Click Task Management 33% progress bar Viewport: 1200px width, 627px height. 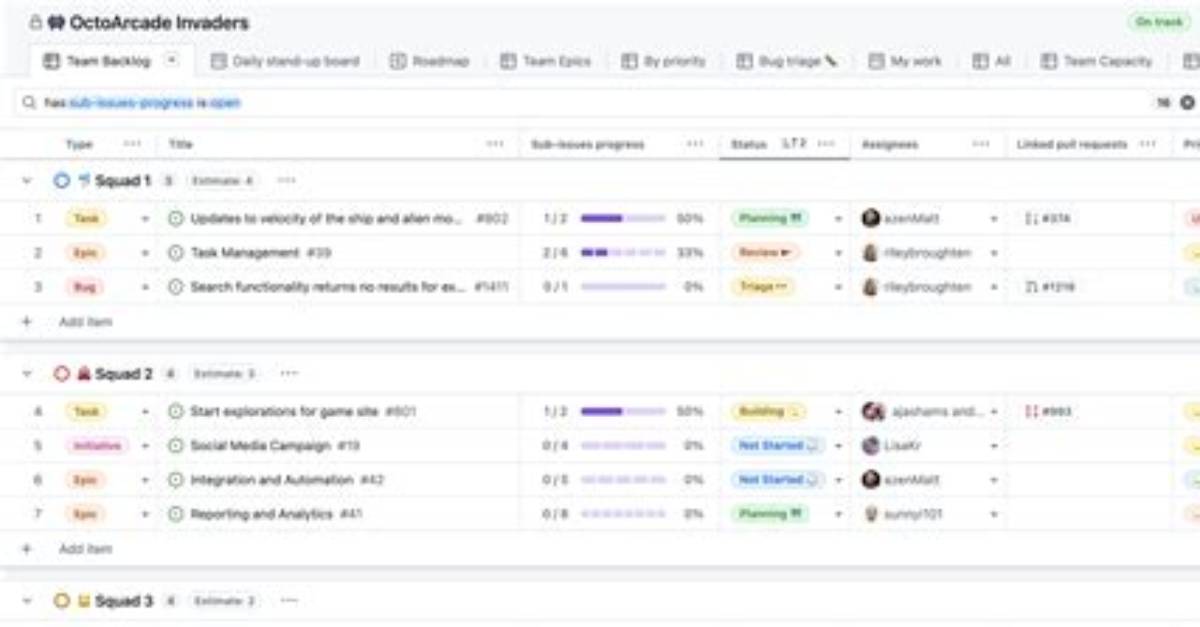tap(623, 253)
